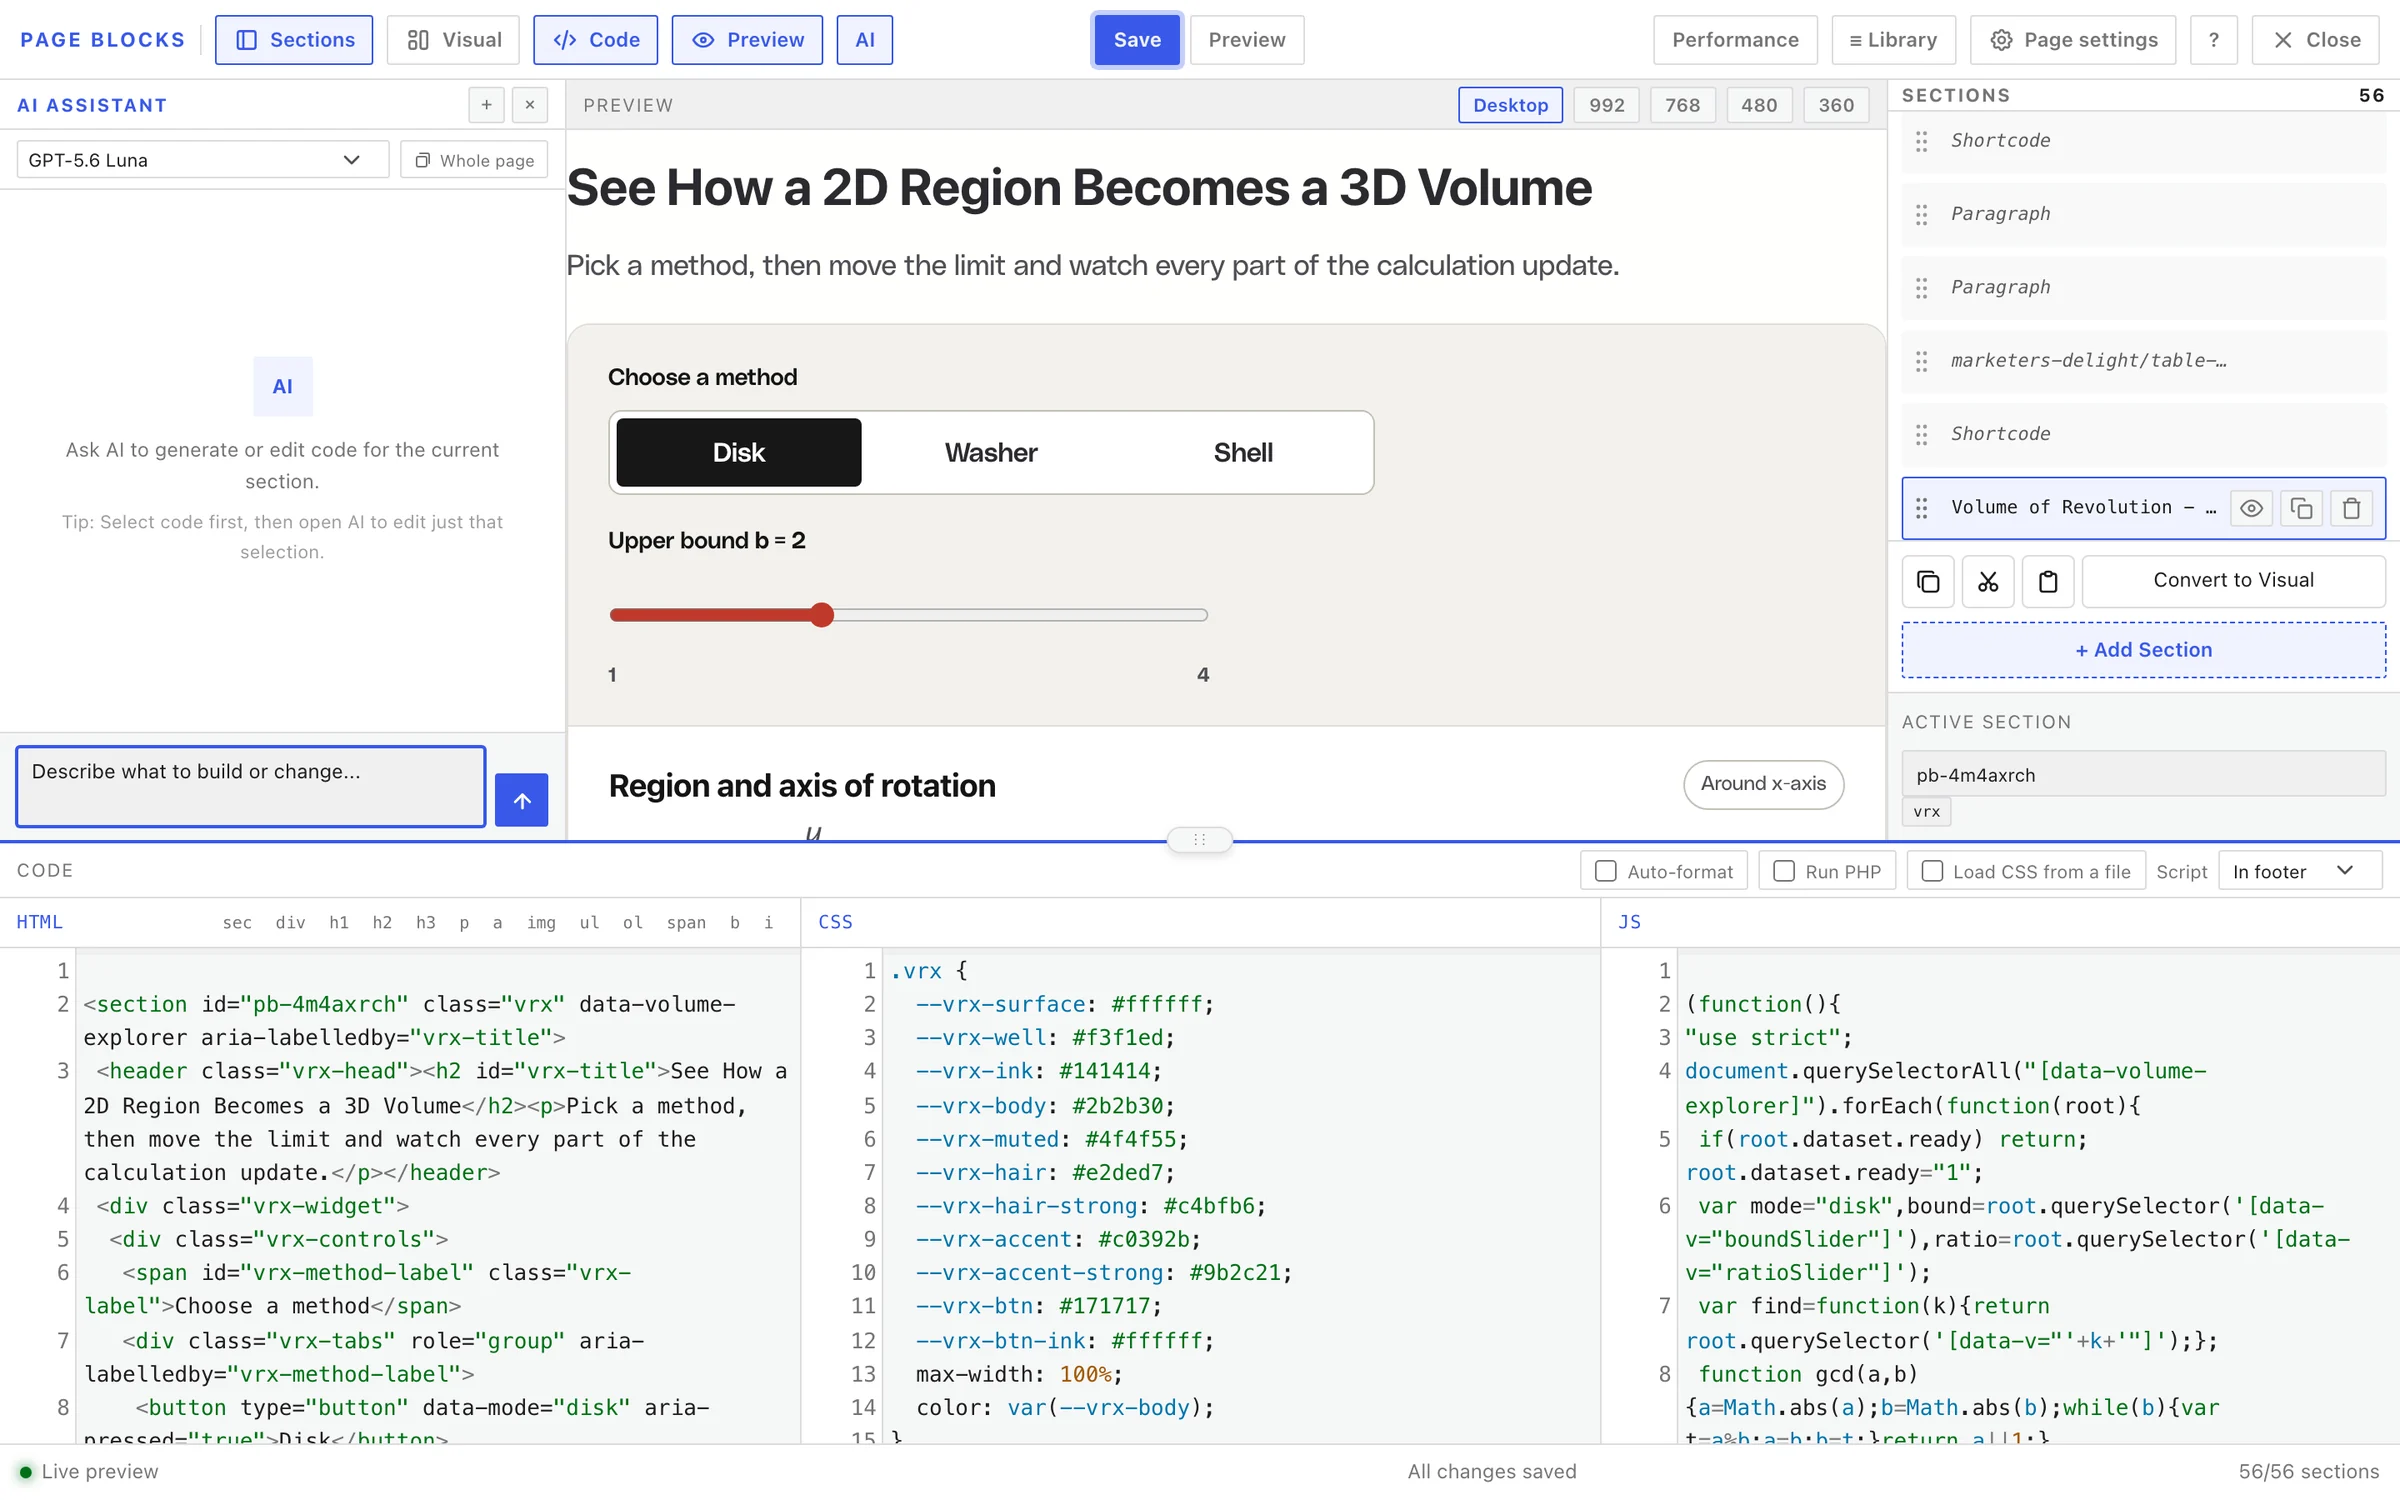Open the Script In footer dropdown
The width and height of the screenshot is (2400, 1500).
click(x=2300, y=871)
